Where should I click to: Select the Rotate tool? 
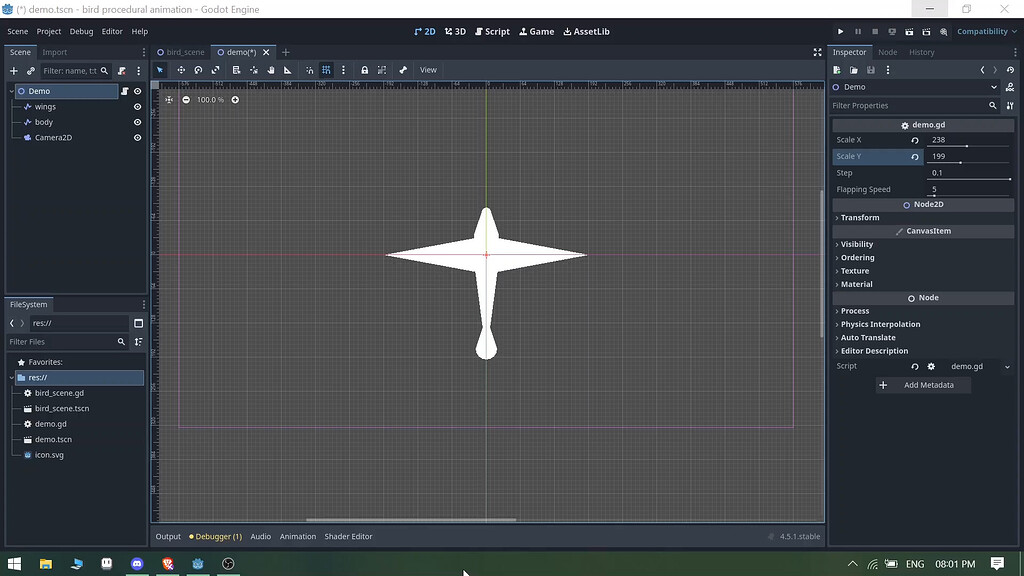coord(198,70)
